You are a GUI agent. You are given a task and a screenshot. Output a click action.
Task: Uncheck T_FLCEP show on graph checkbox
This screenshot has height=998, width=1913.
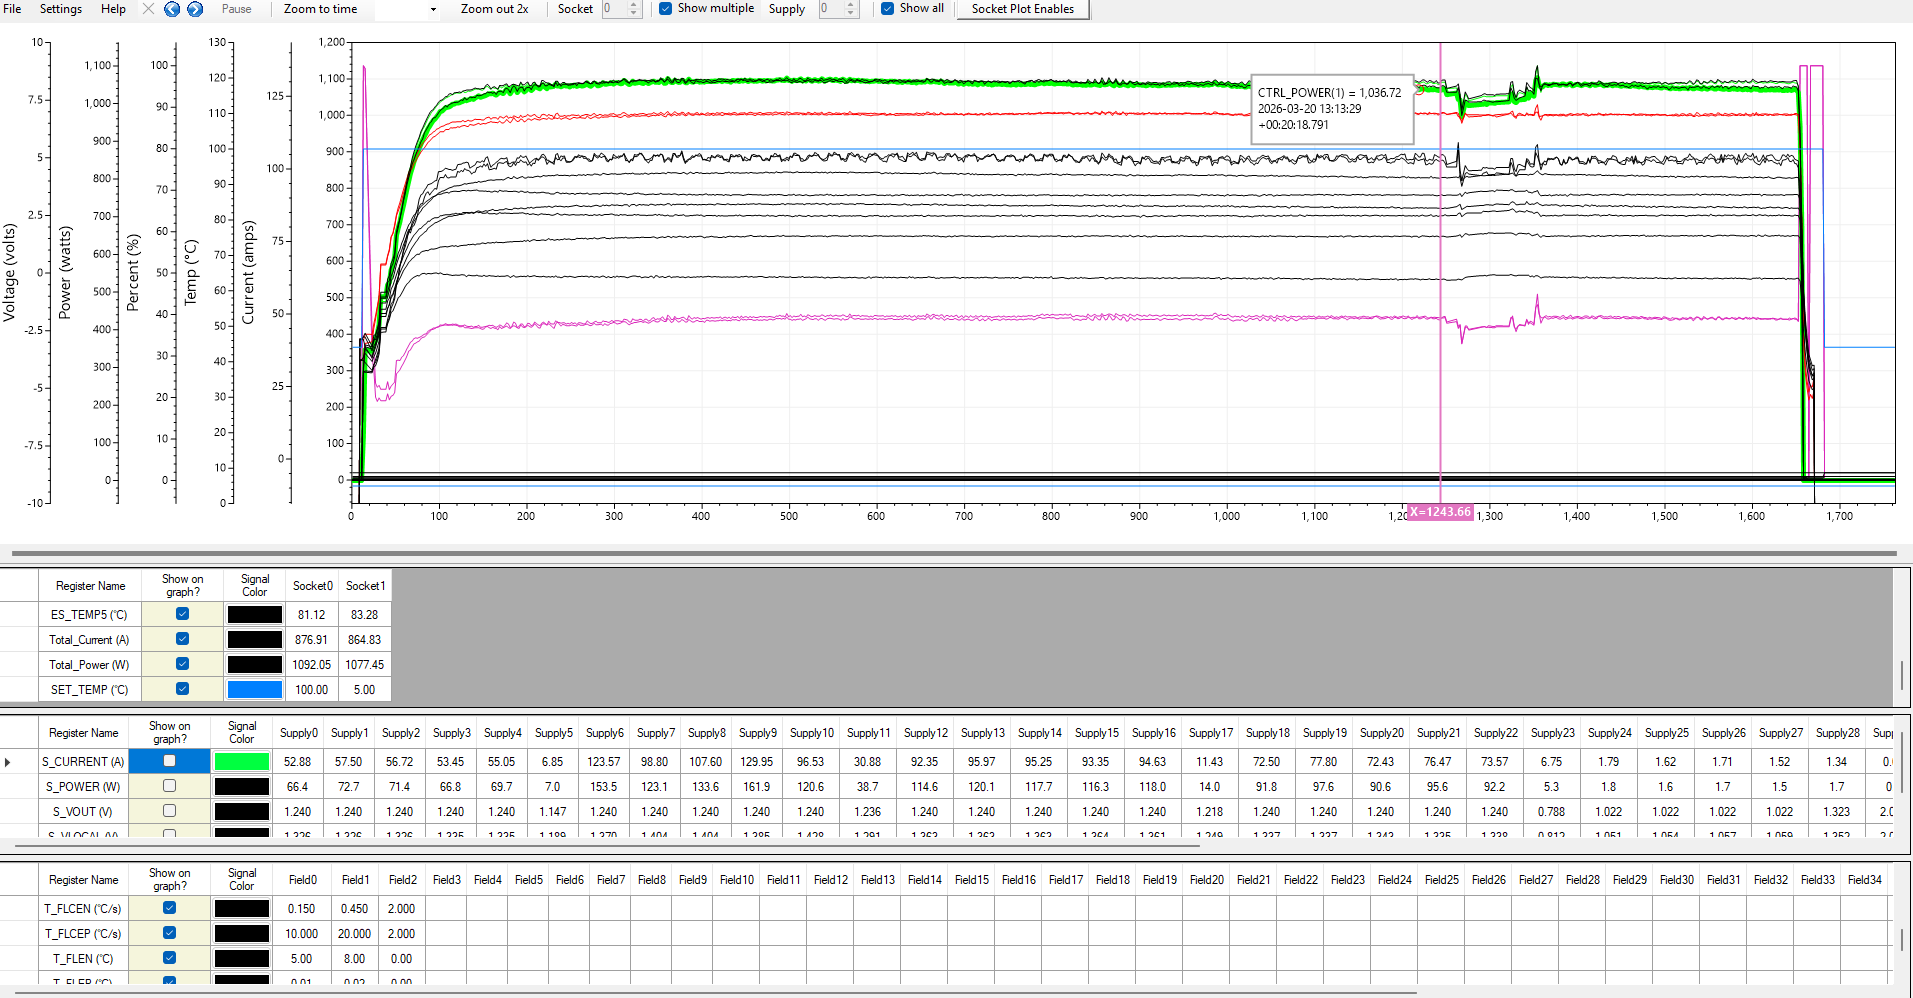pos(169,933)
